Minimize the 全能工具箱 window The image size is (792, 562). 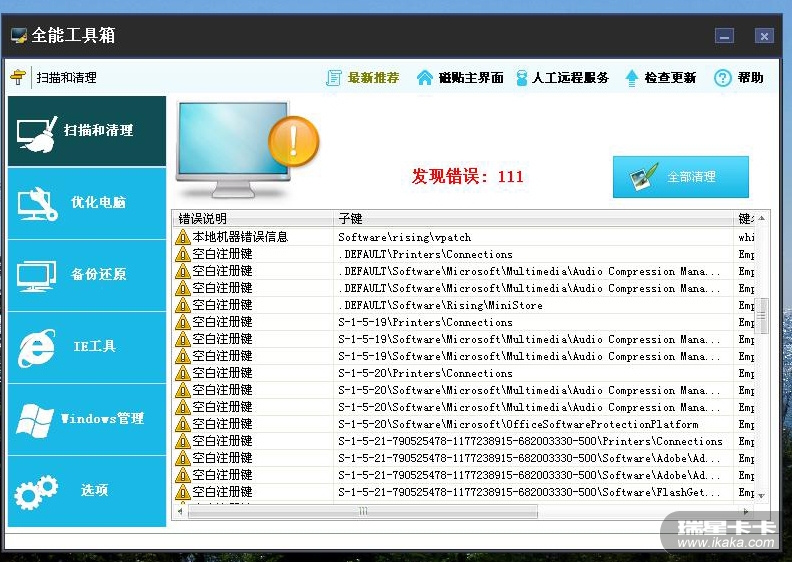(x=724, y=36)
